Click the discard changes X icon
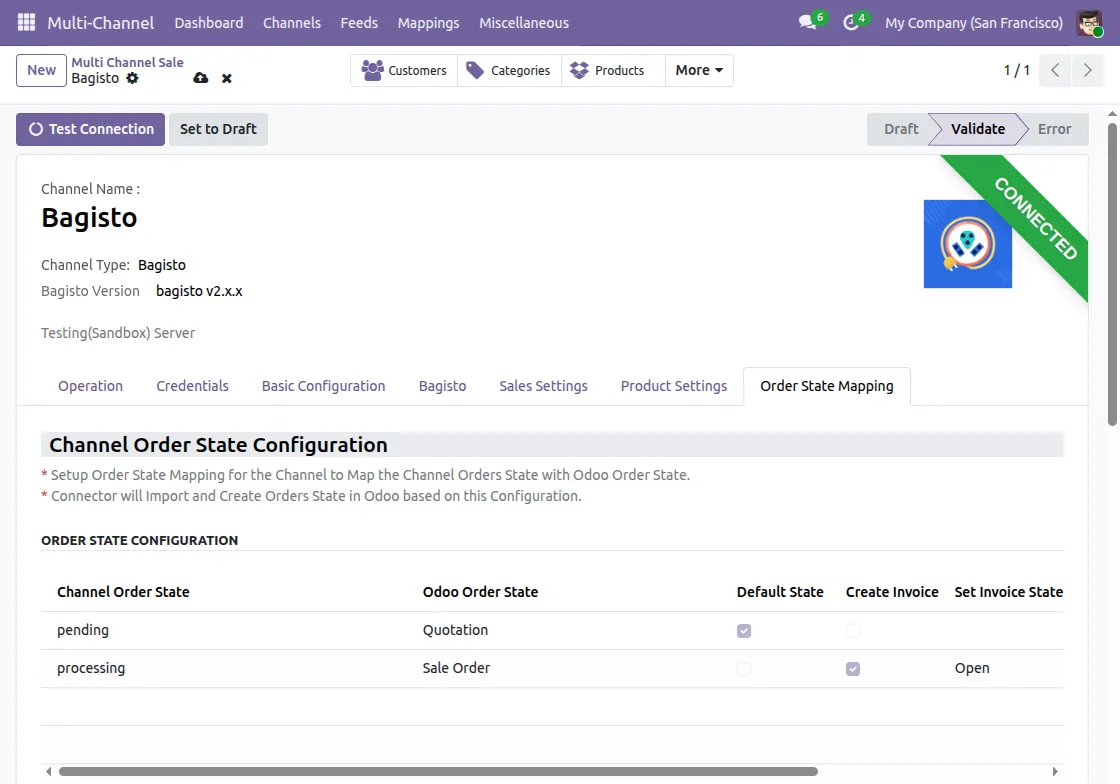 click(226, 79)
